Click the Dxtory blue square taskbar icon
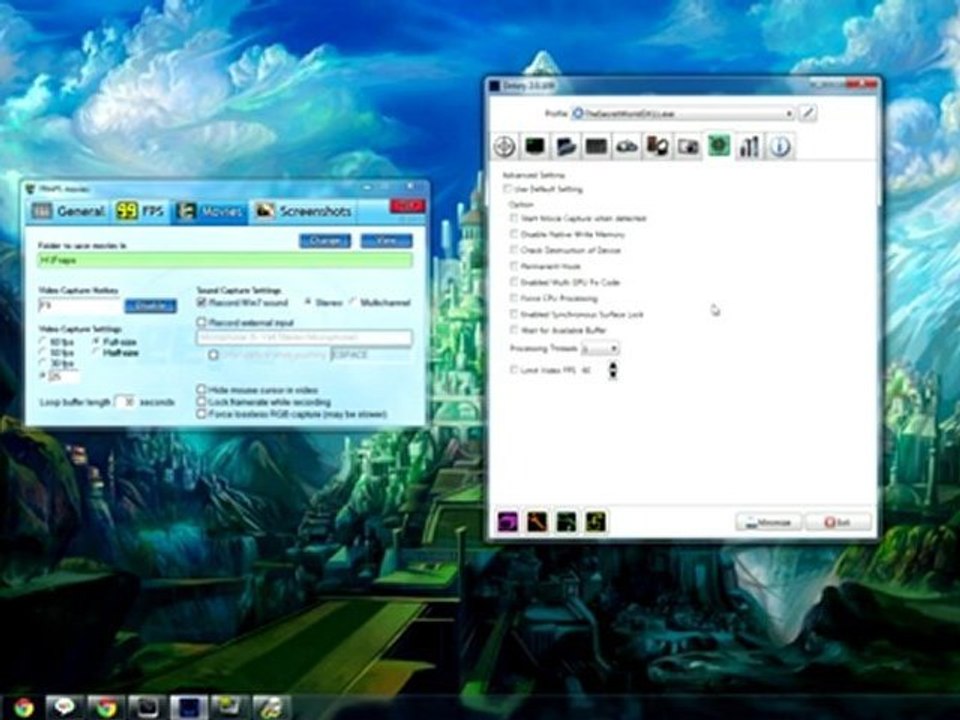The width and height of the screenshot is (960, 720). coord(188,707)
